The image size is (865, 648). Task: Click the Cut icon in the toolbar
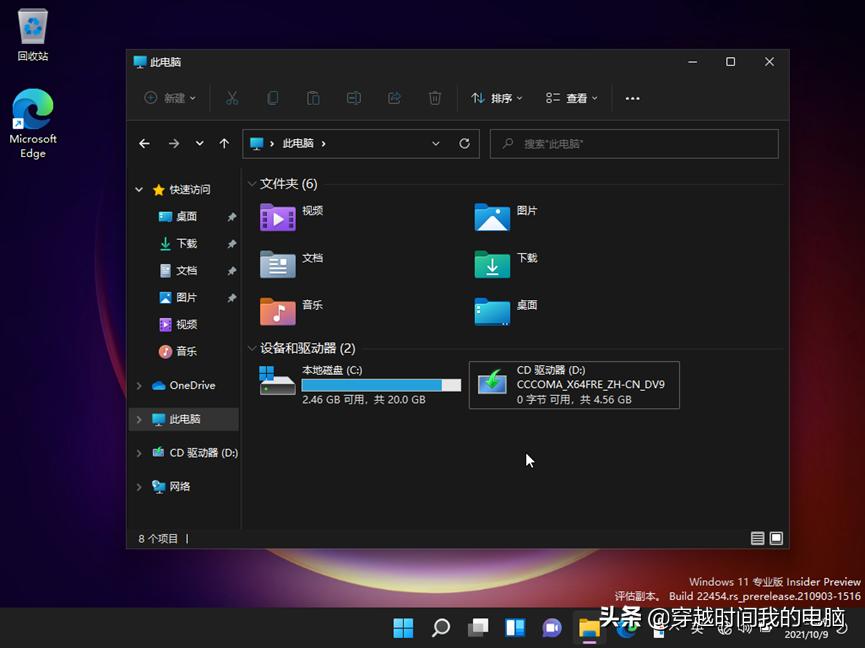pos(232,97)
